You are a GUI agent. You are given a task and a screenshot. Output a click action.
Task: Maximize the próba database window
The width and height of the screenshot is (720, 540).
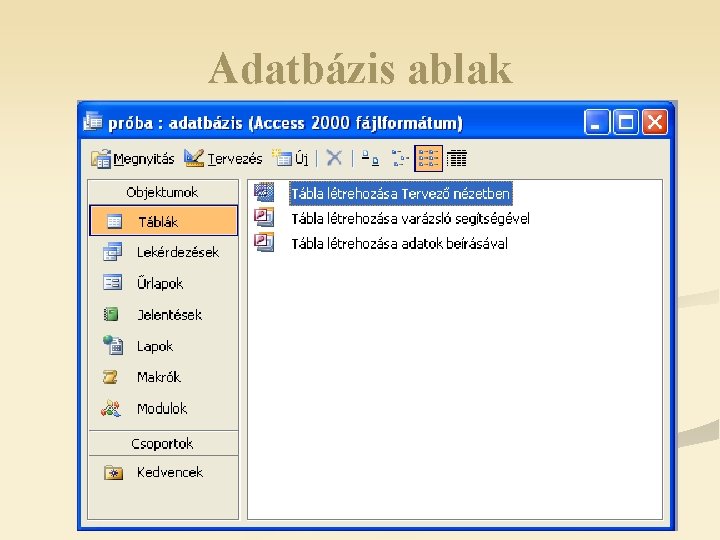pyautogui.click(x=625, y=122)
